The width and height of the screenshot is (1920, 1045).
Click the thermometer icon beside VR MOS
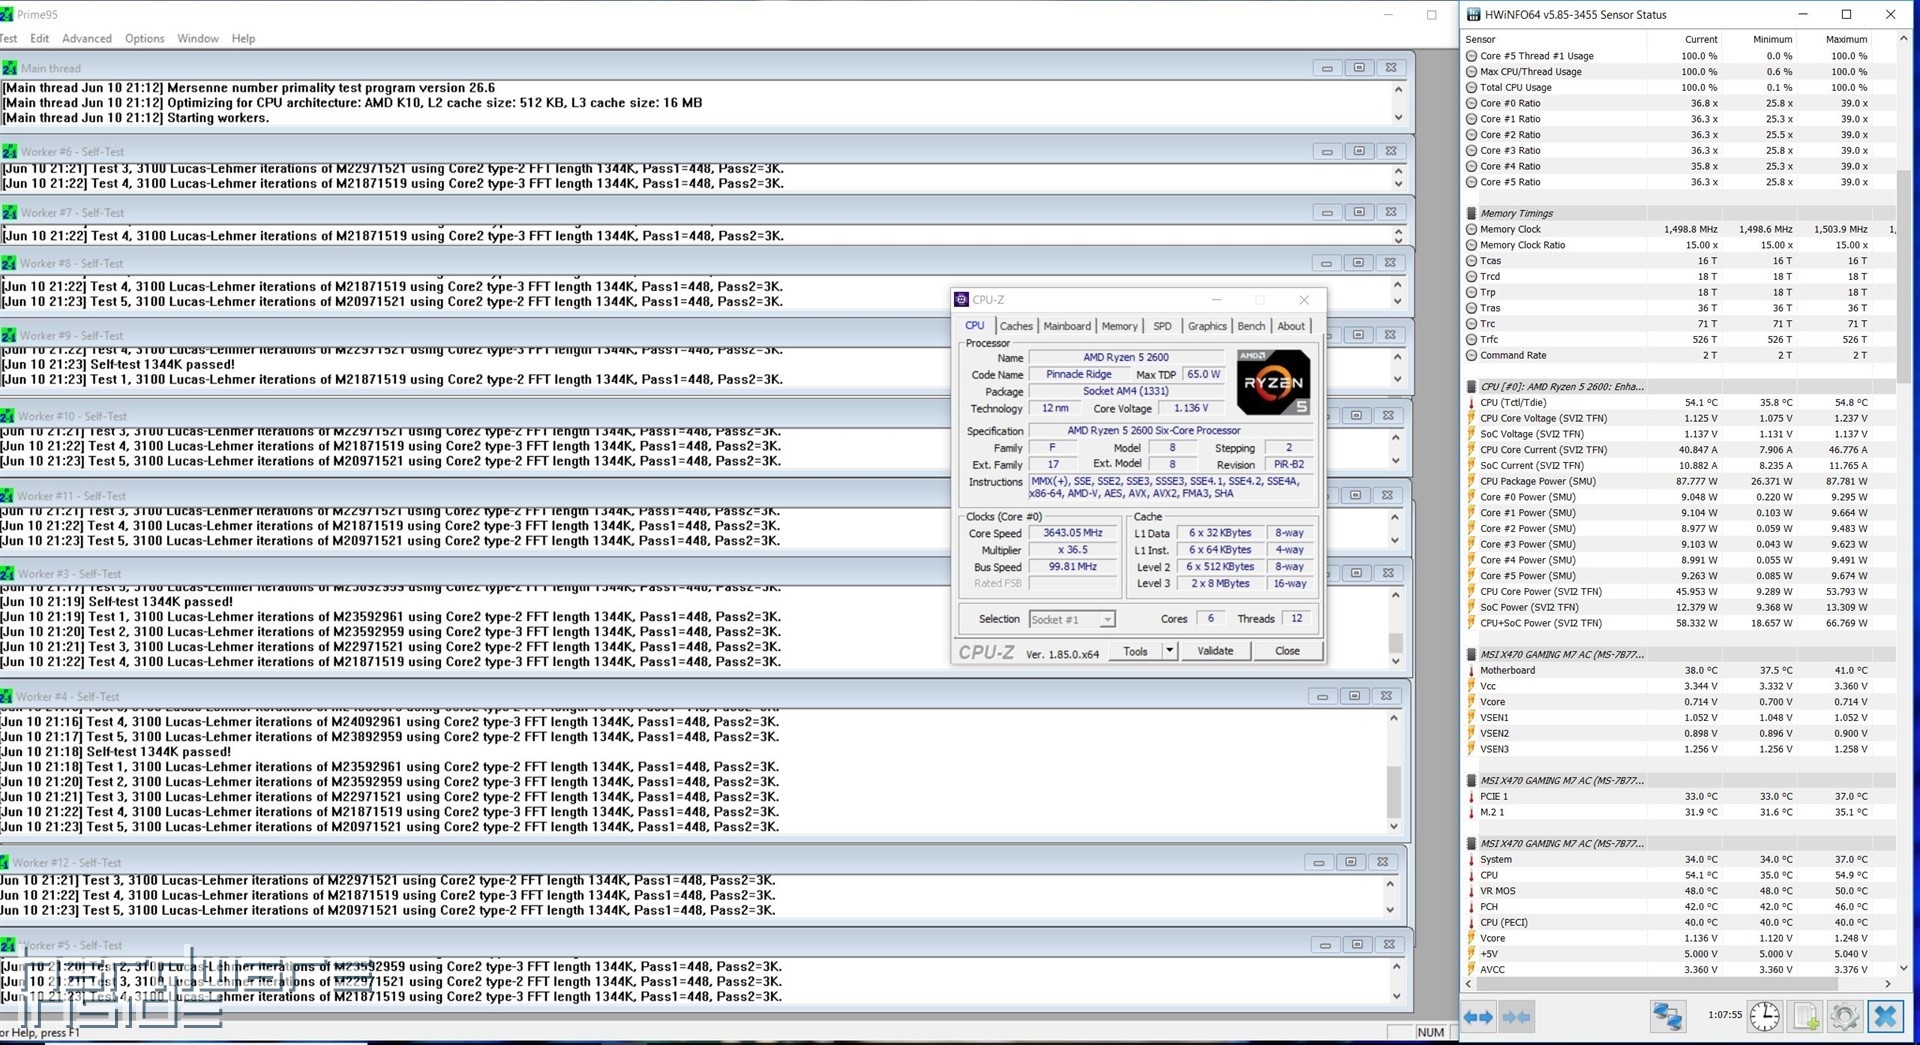(1471, 891)
